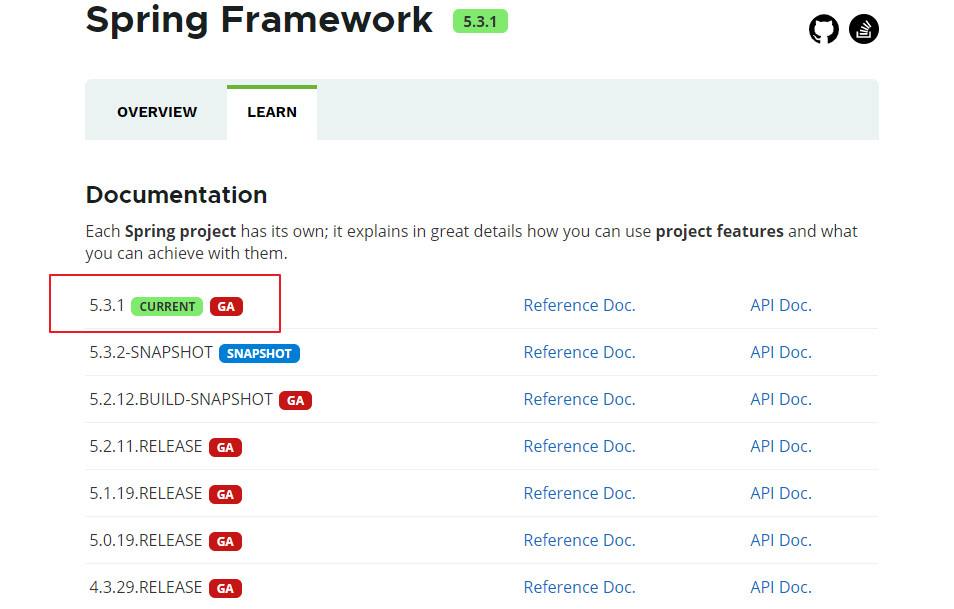Screen dimensions: 954x609
Task: Click the GA badge for 5.2.11.RELEASE
Action: tap(225, 447)
